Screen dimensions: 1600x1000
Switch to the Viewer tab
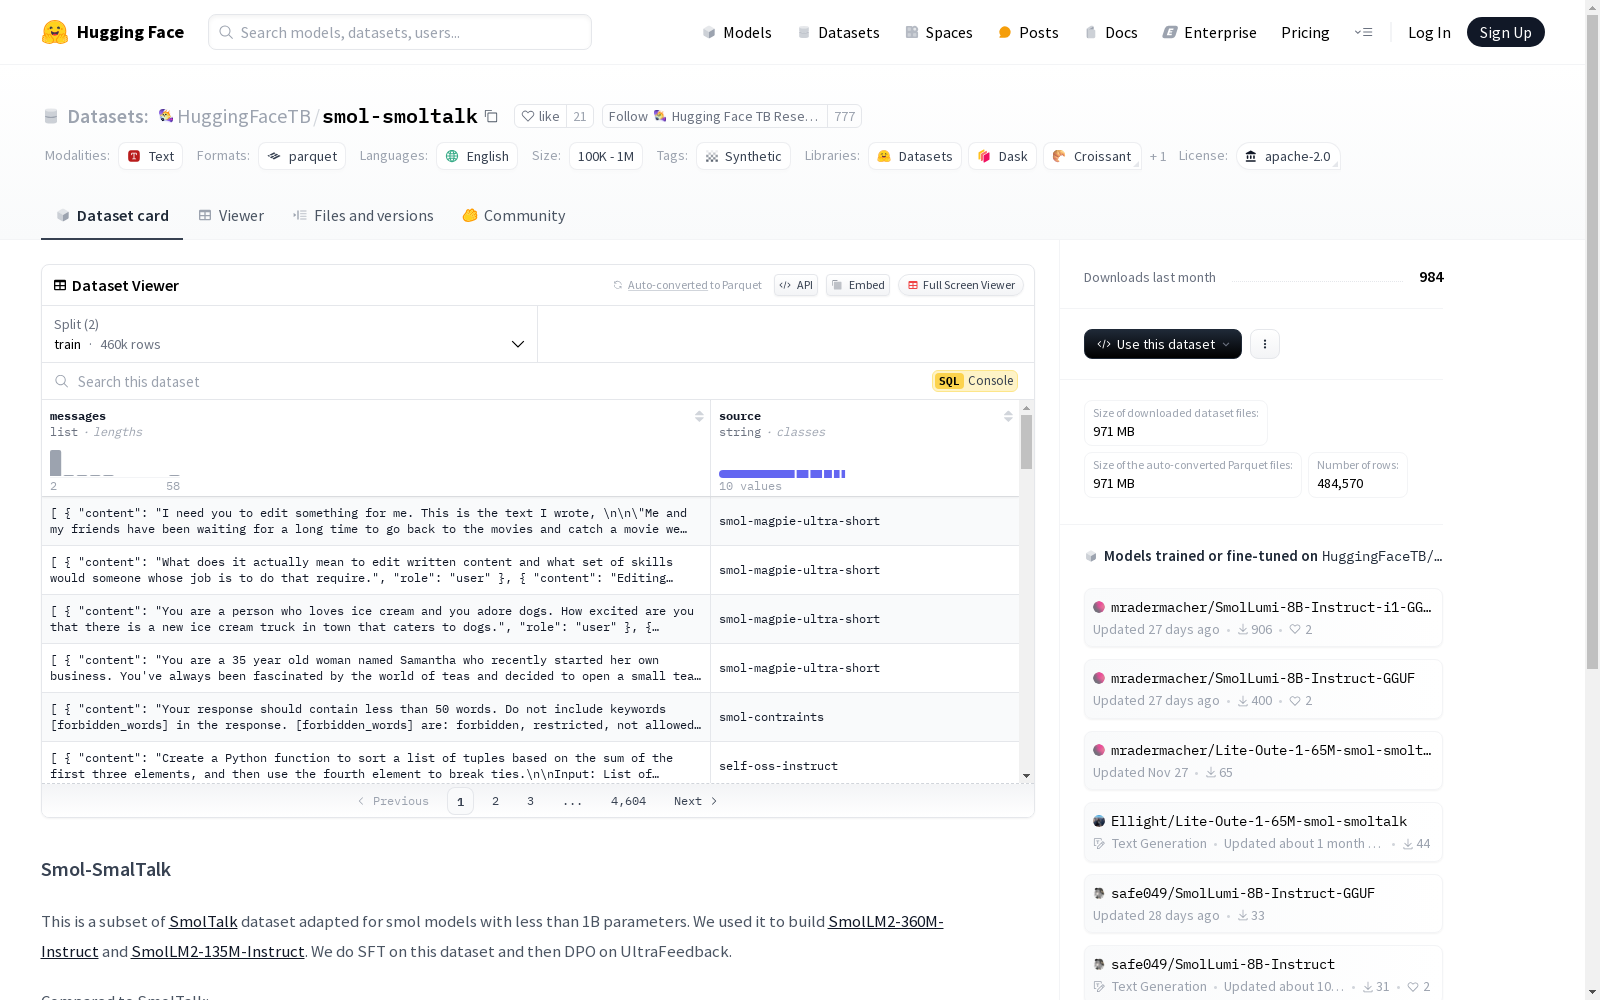point(231,216)
